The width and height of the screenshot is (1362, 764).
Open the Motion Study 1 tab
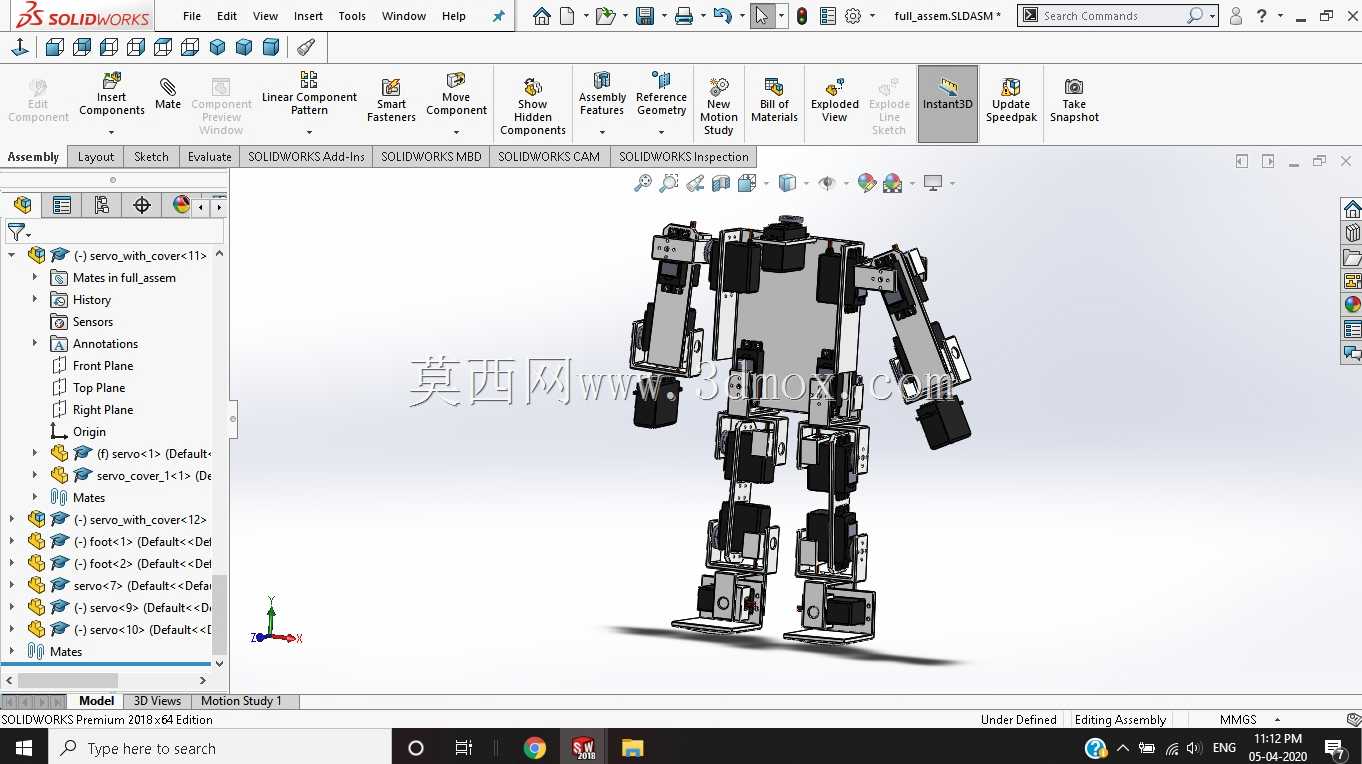(x=241, y=701)
